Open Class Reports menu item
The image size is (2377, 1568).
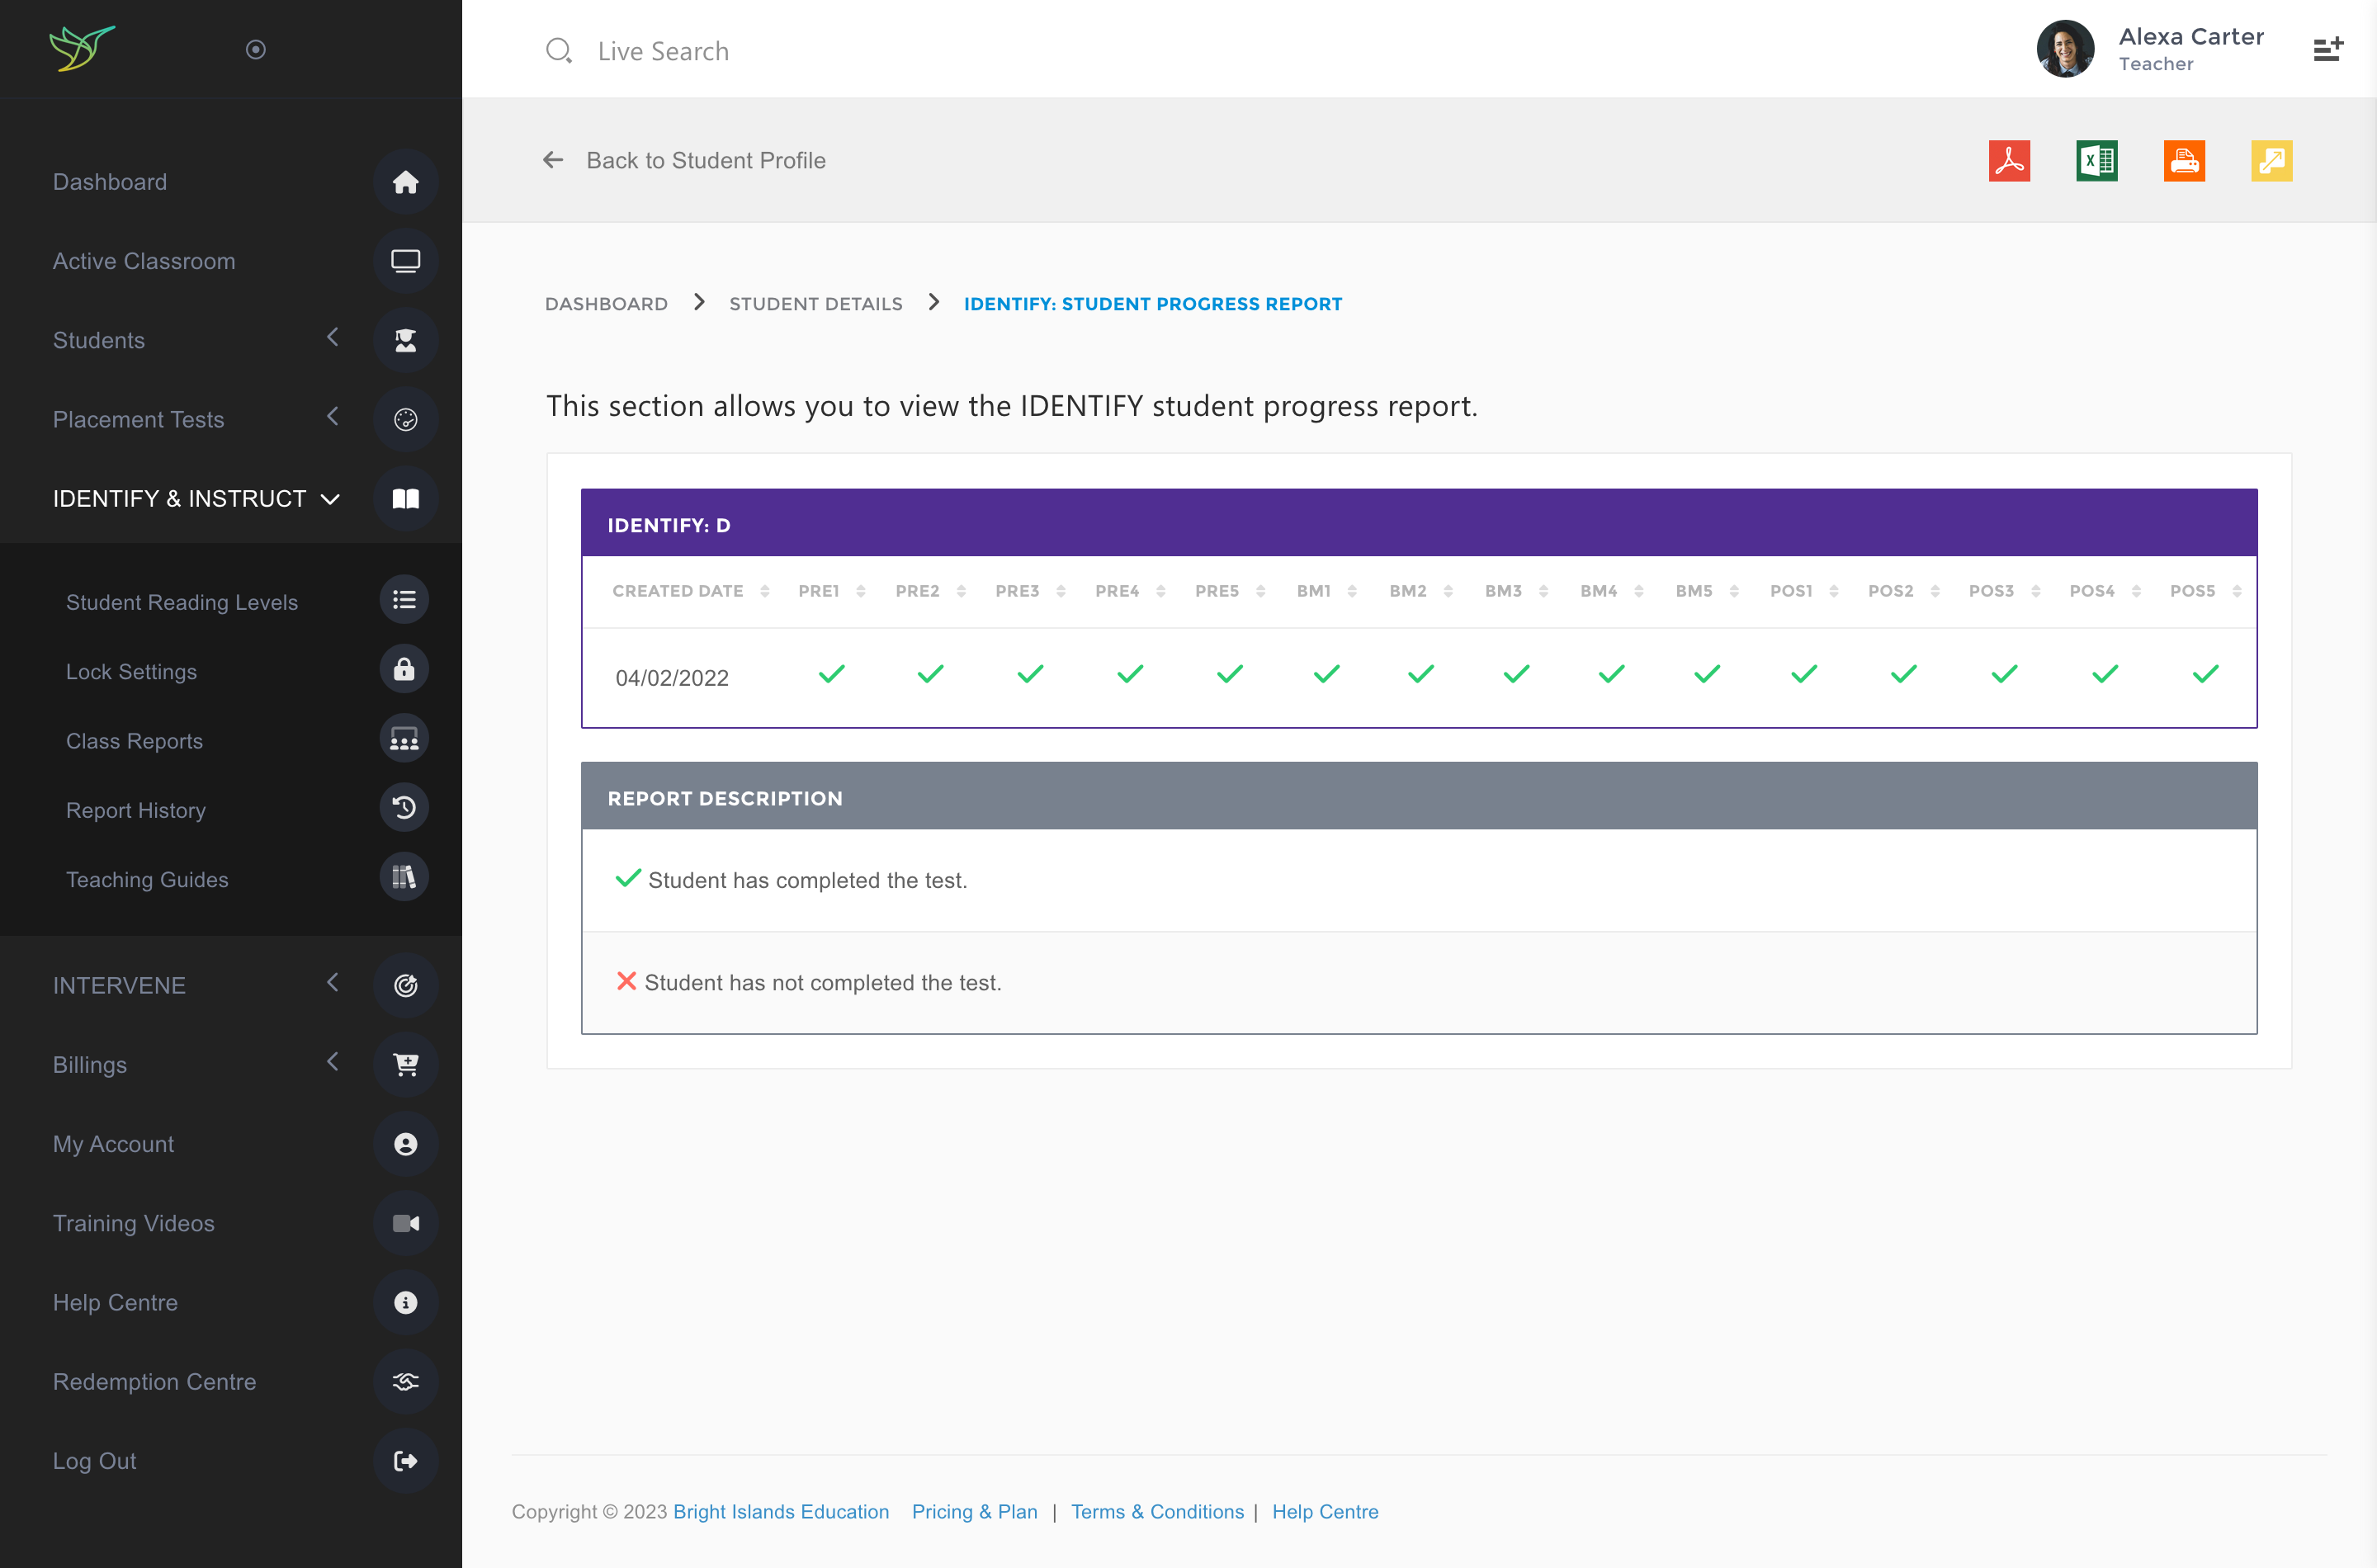pyautogui.click(x=134, y=741)
